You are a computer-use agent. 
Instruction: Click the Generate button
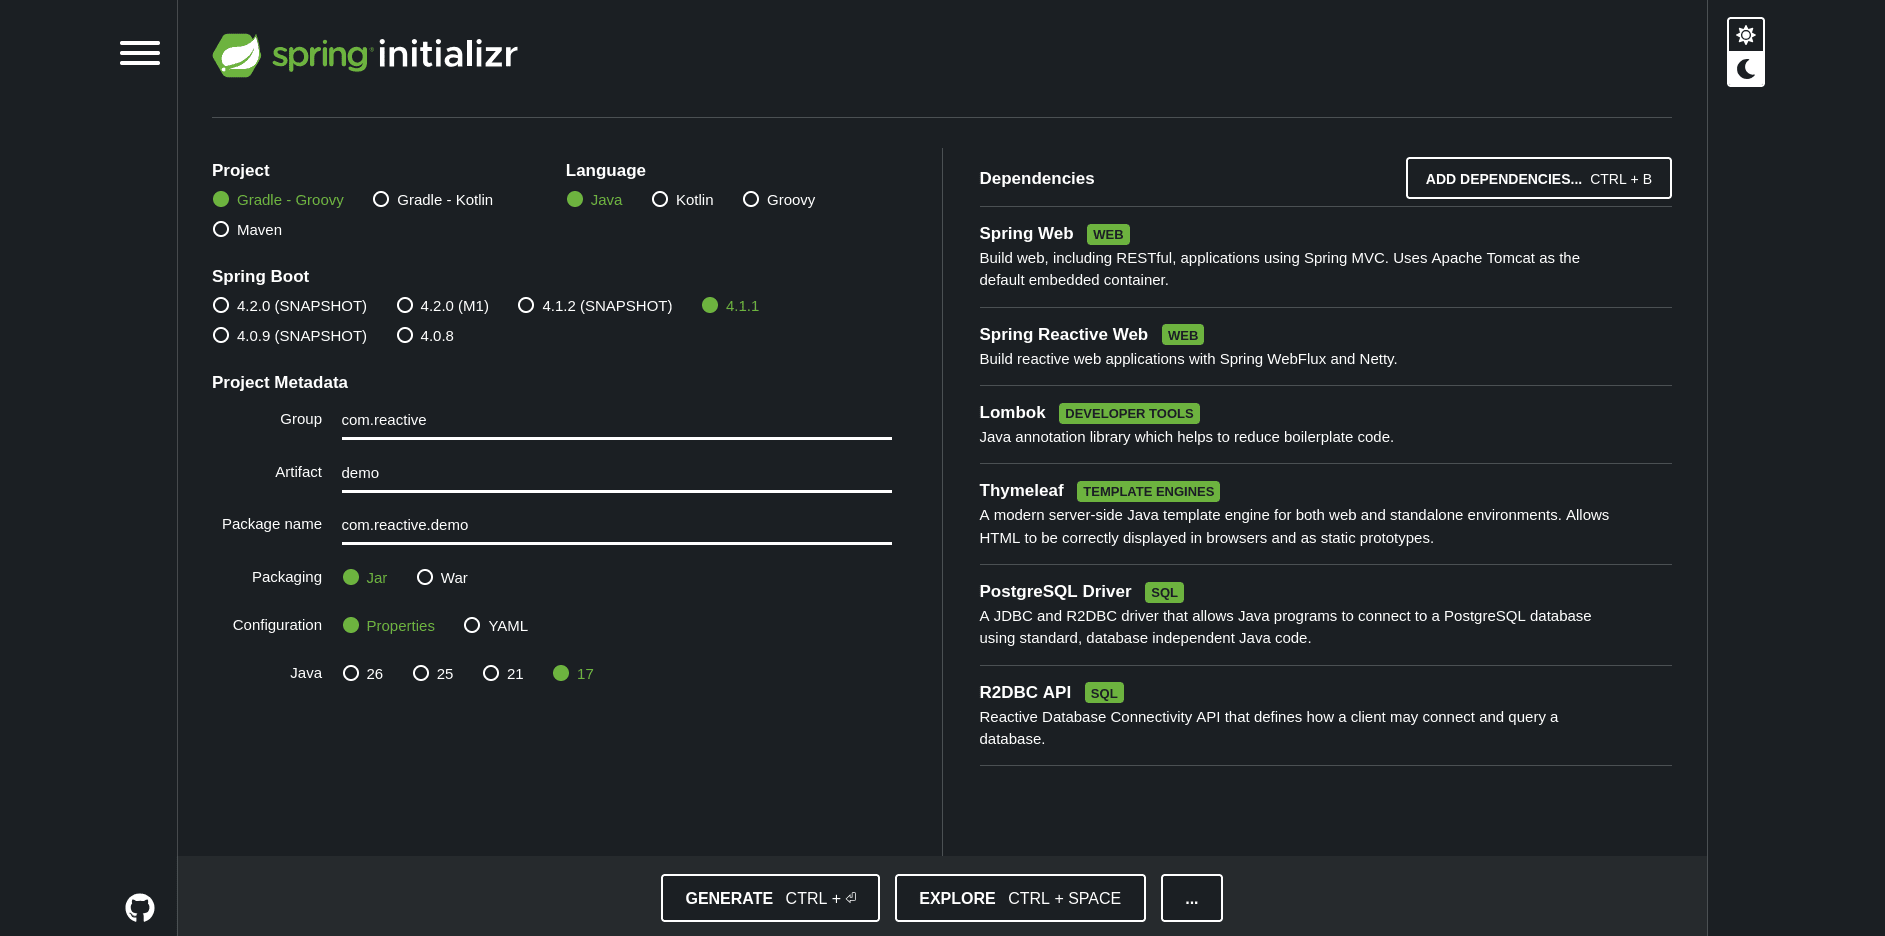[x=770, y=898]
